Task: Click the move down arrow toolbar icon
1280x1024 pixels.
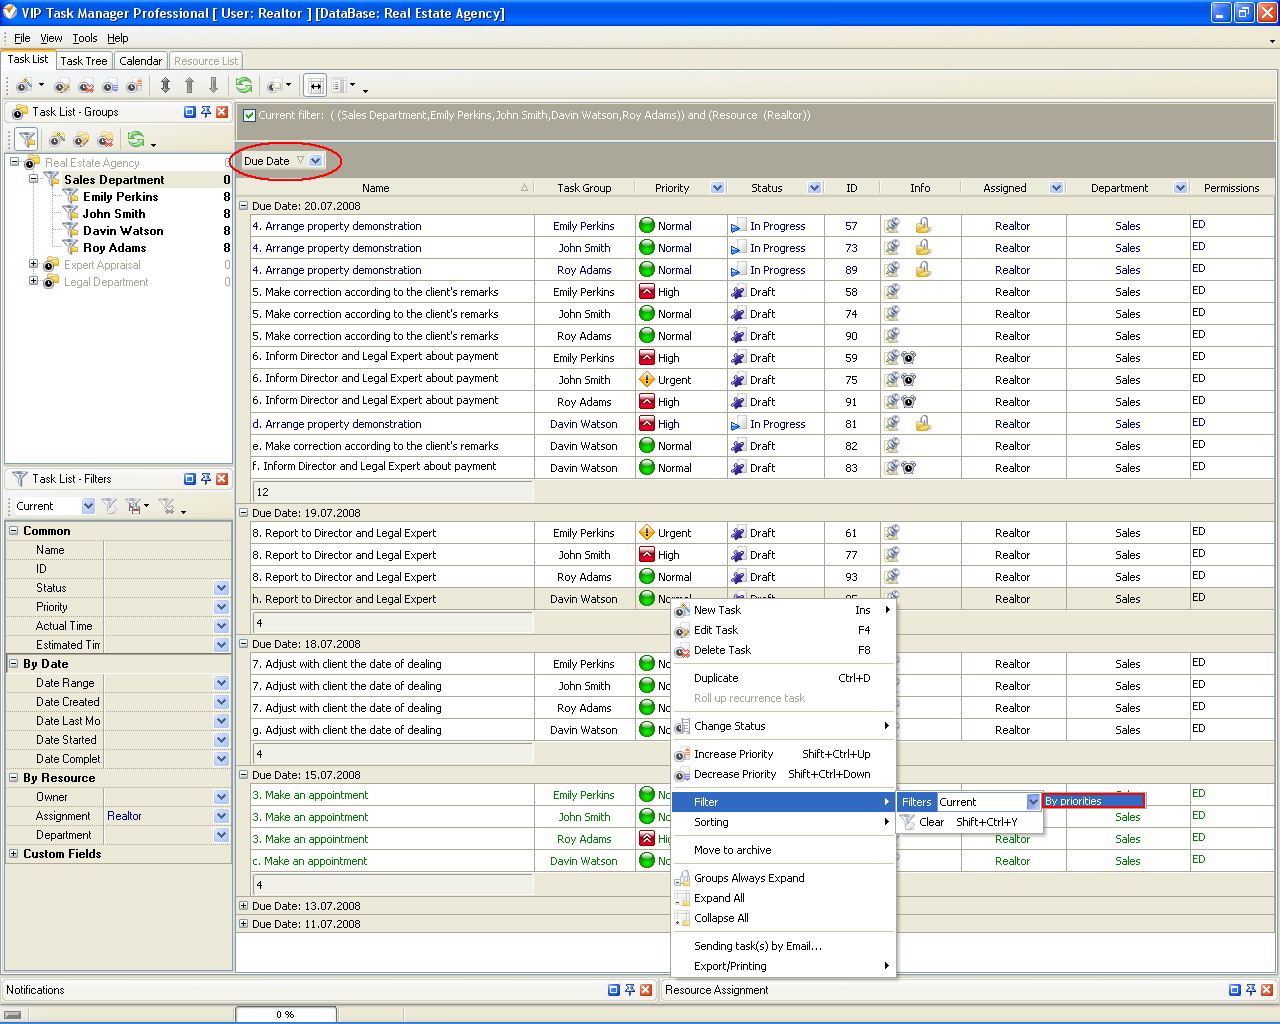Action: [213, 86]
